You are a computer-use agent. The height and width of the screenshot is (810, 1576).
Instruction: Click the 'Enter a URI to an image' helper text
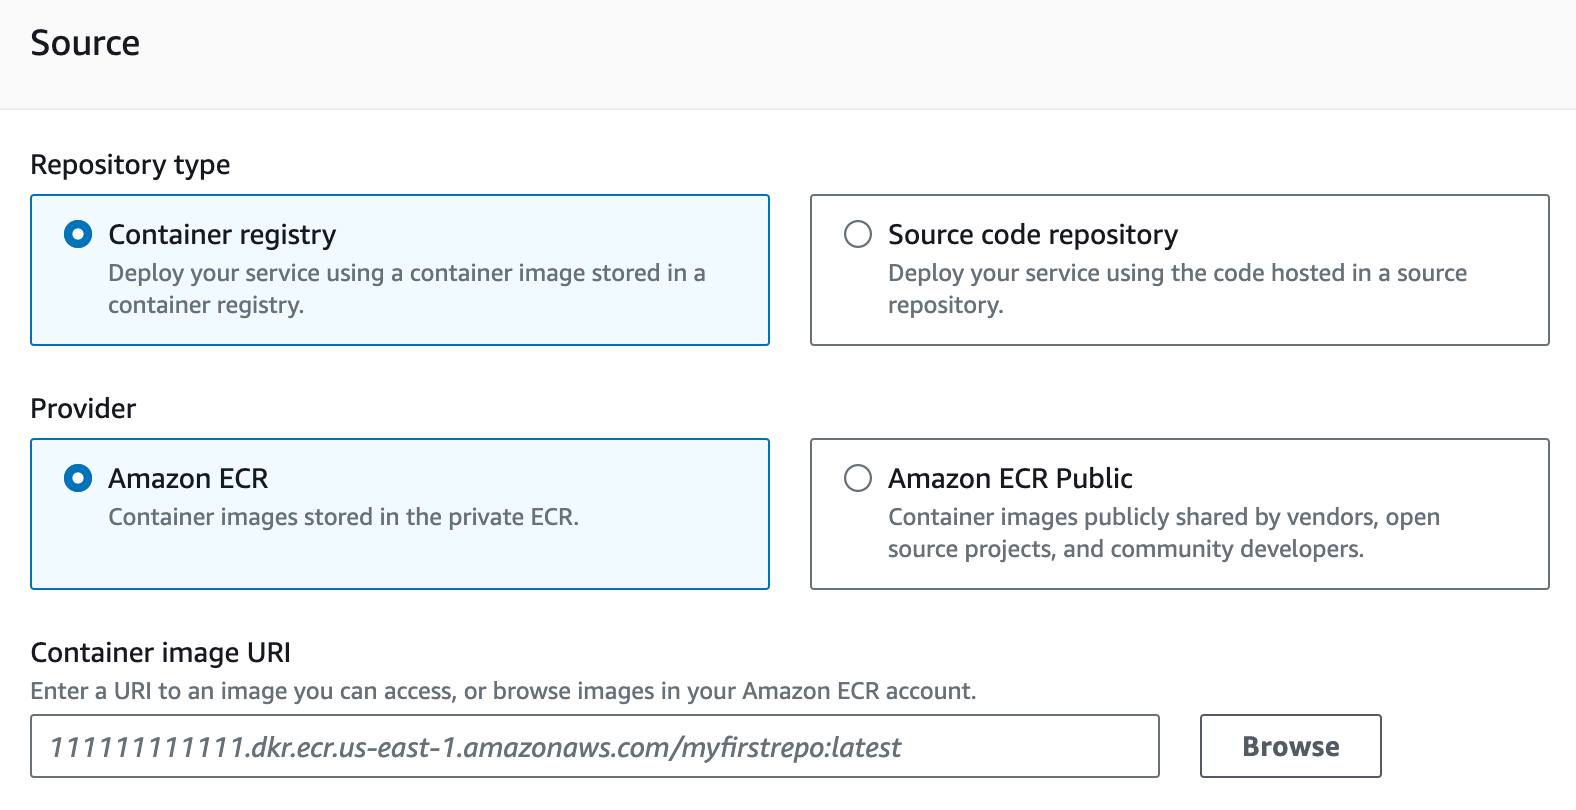coord(503,691)
